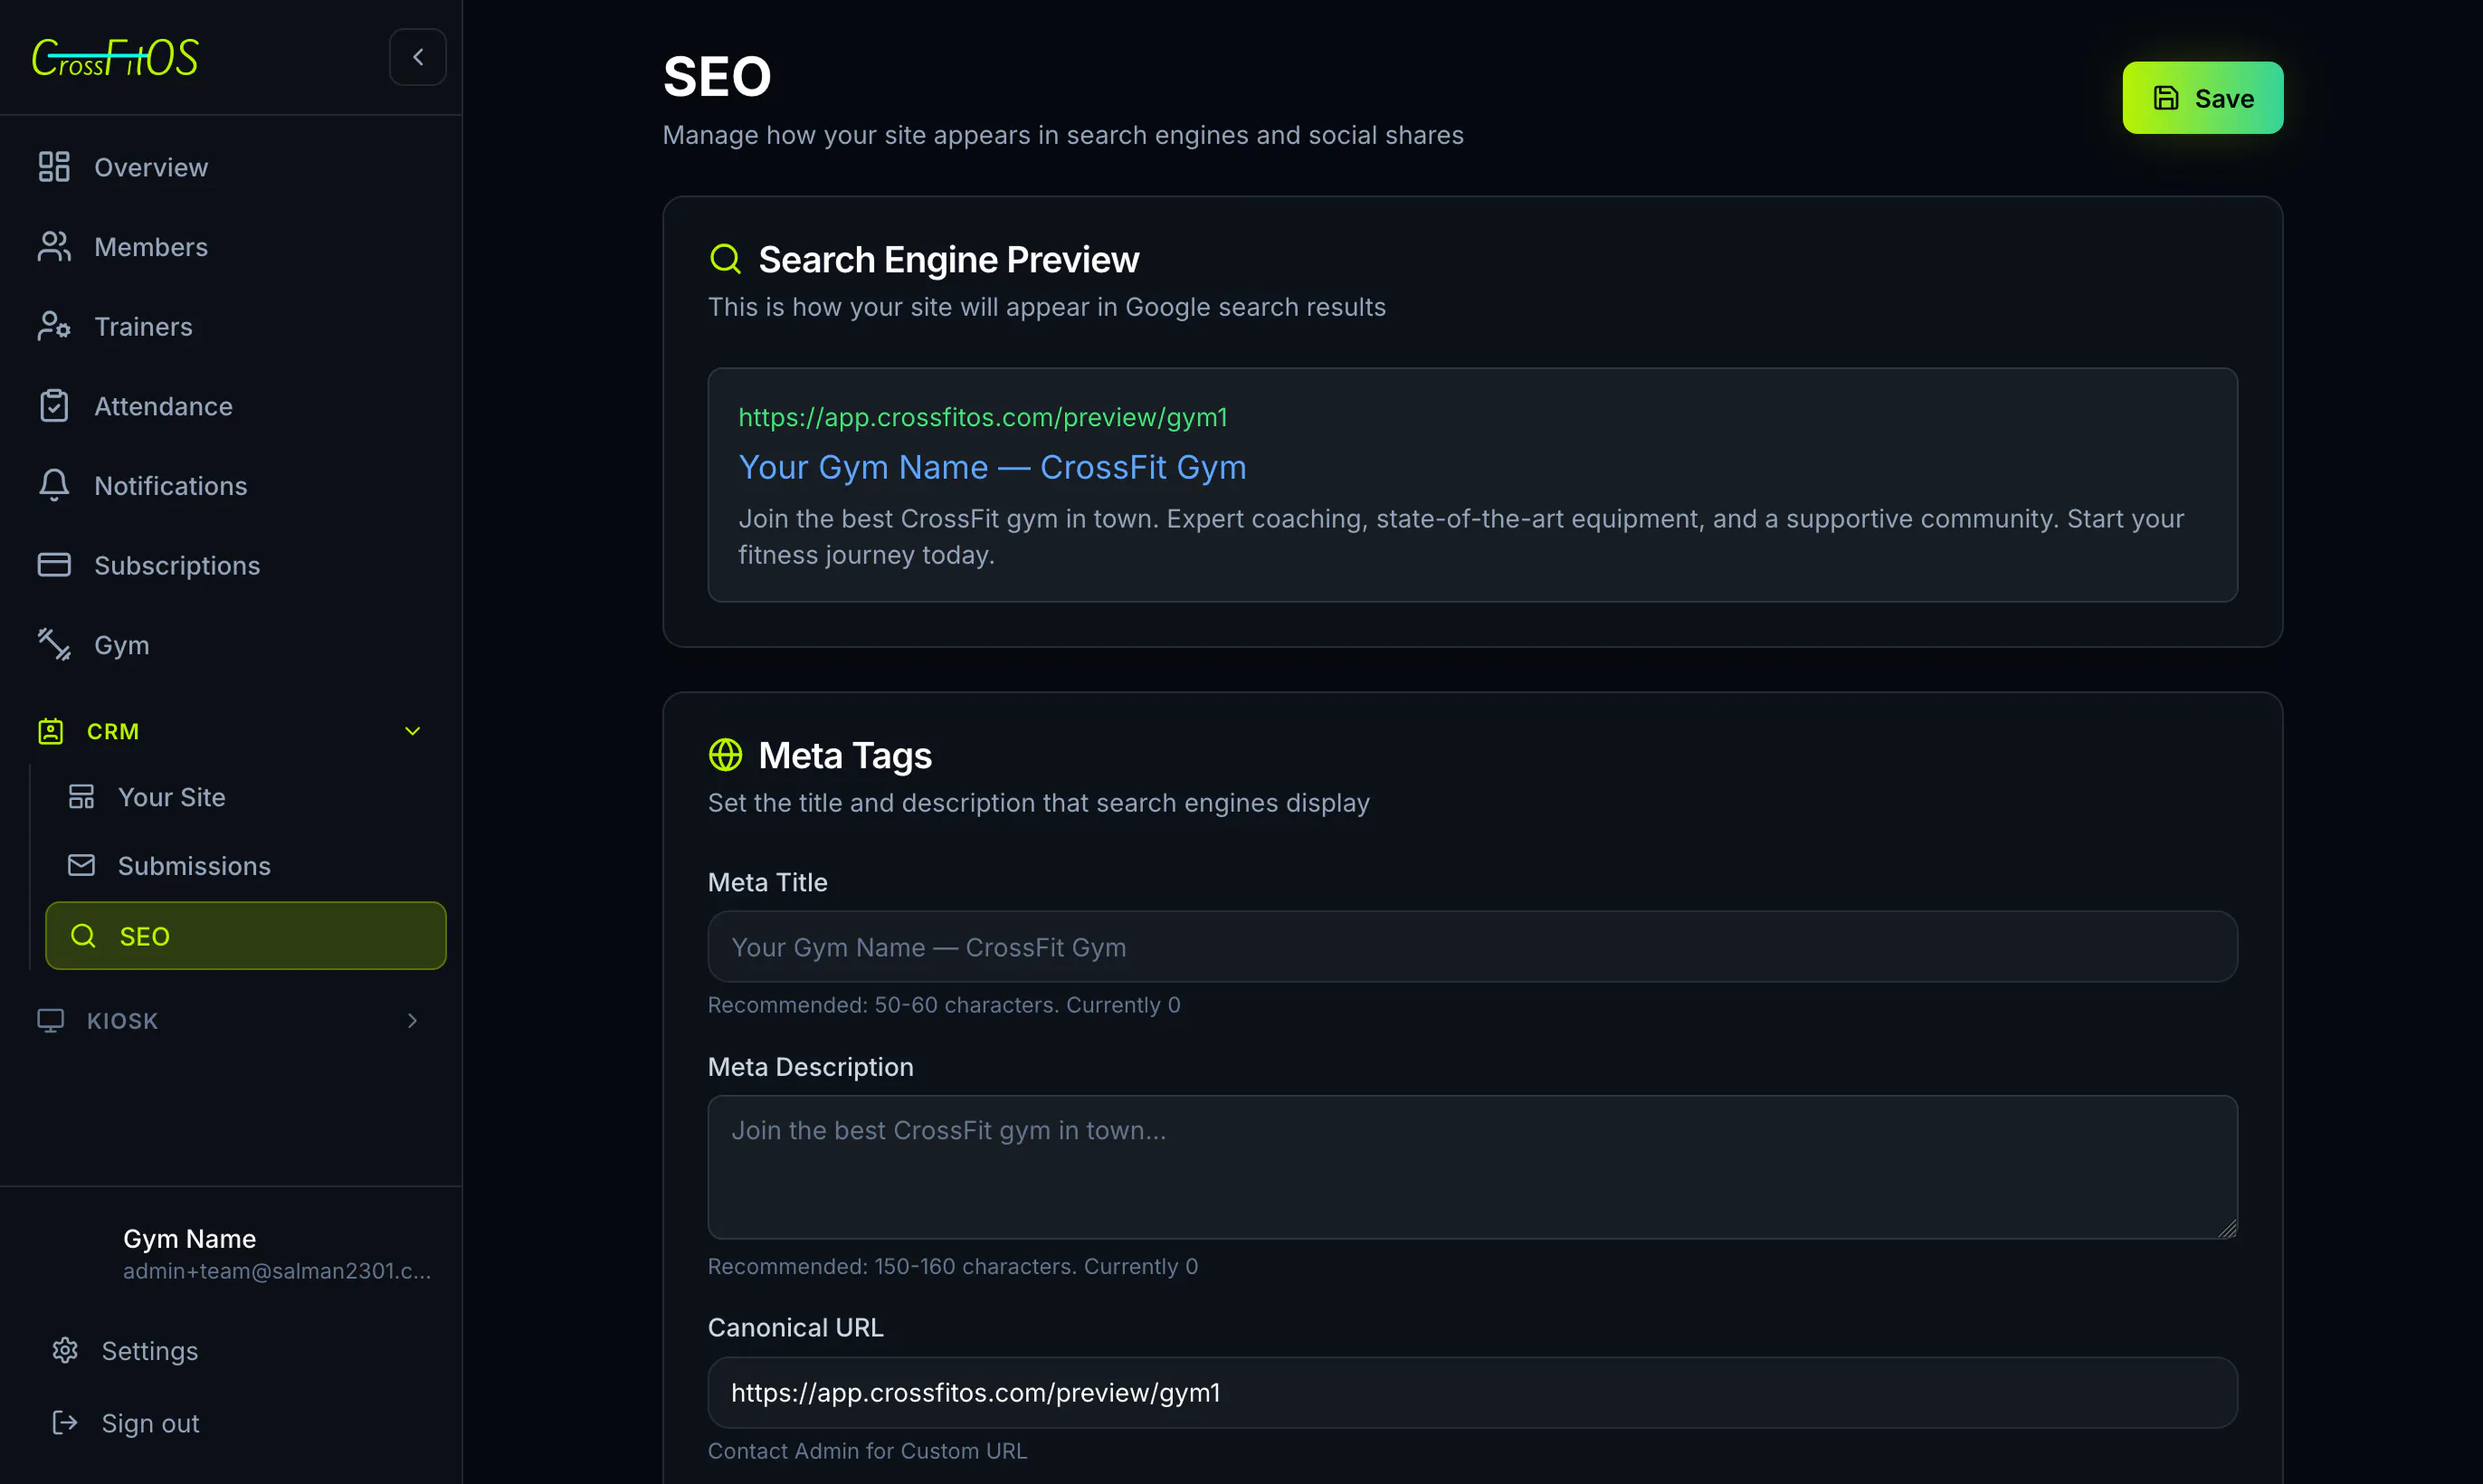Click the preview URL link
This screenshot has width=2483, height=1484.
click(982, 416)
